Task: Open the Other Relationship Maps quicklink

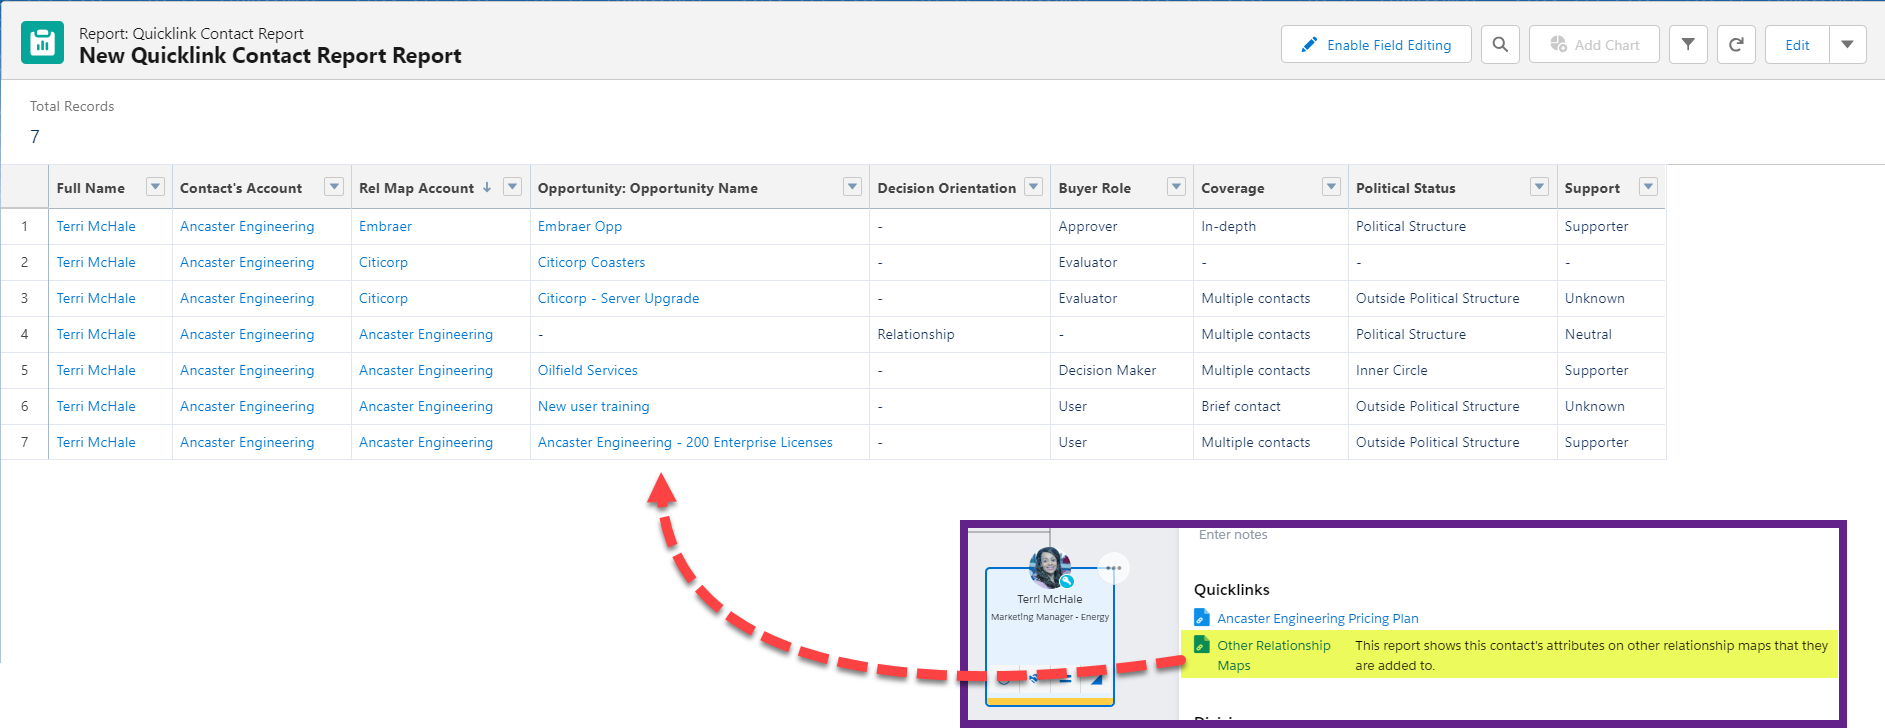Action: 1273,655
